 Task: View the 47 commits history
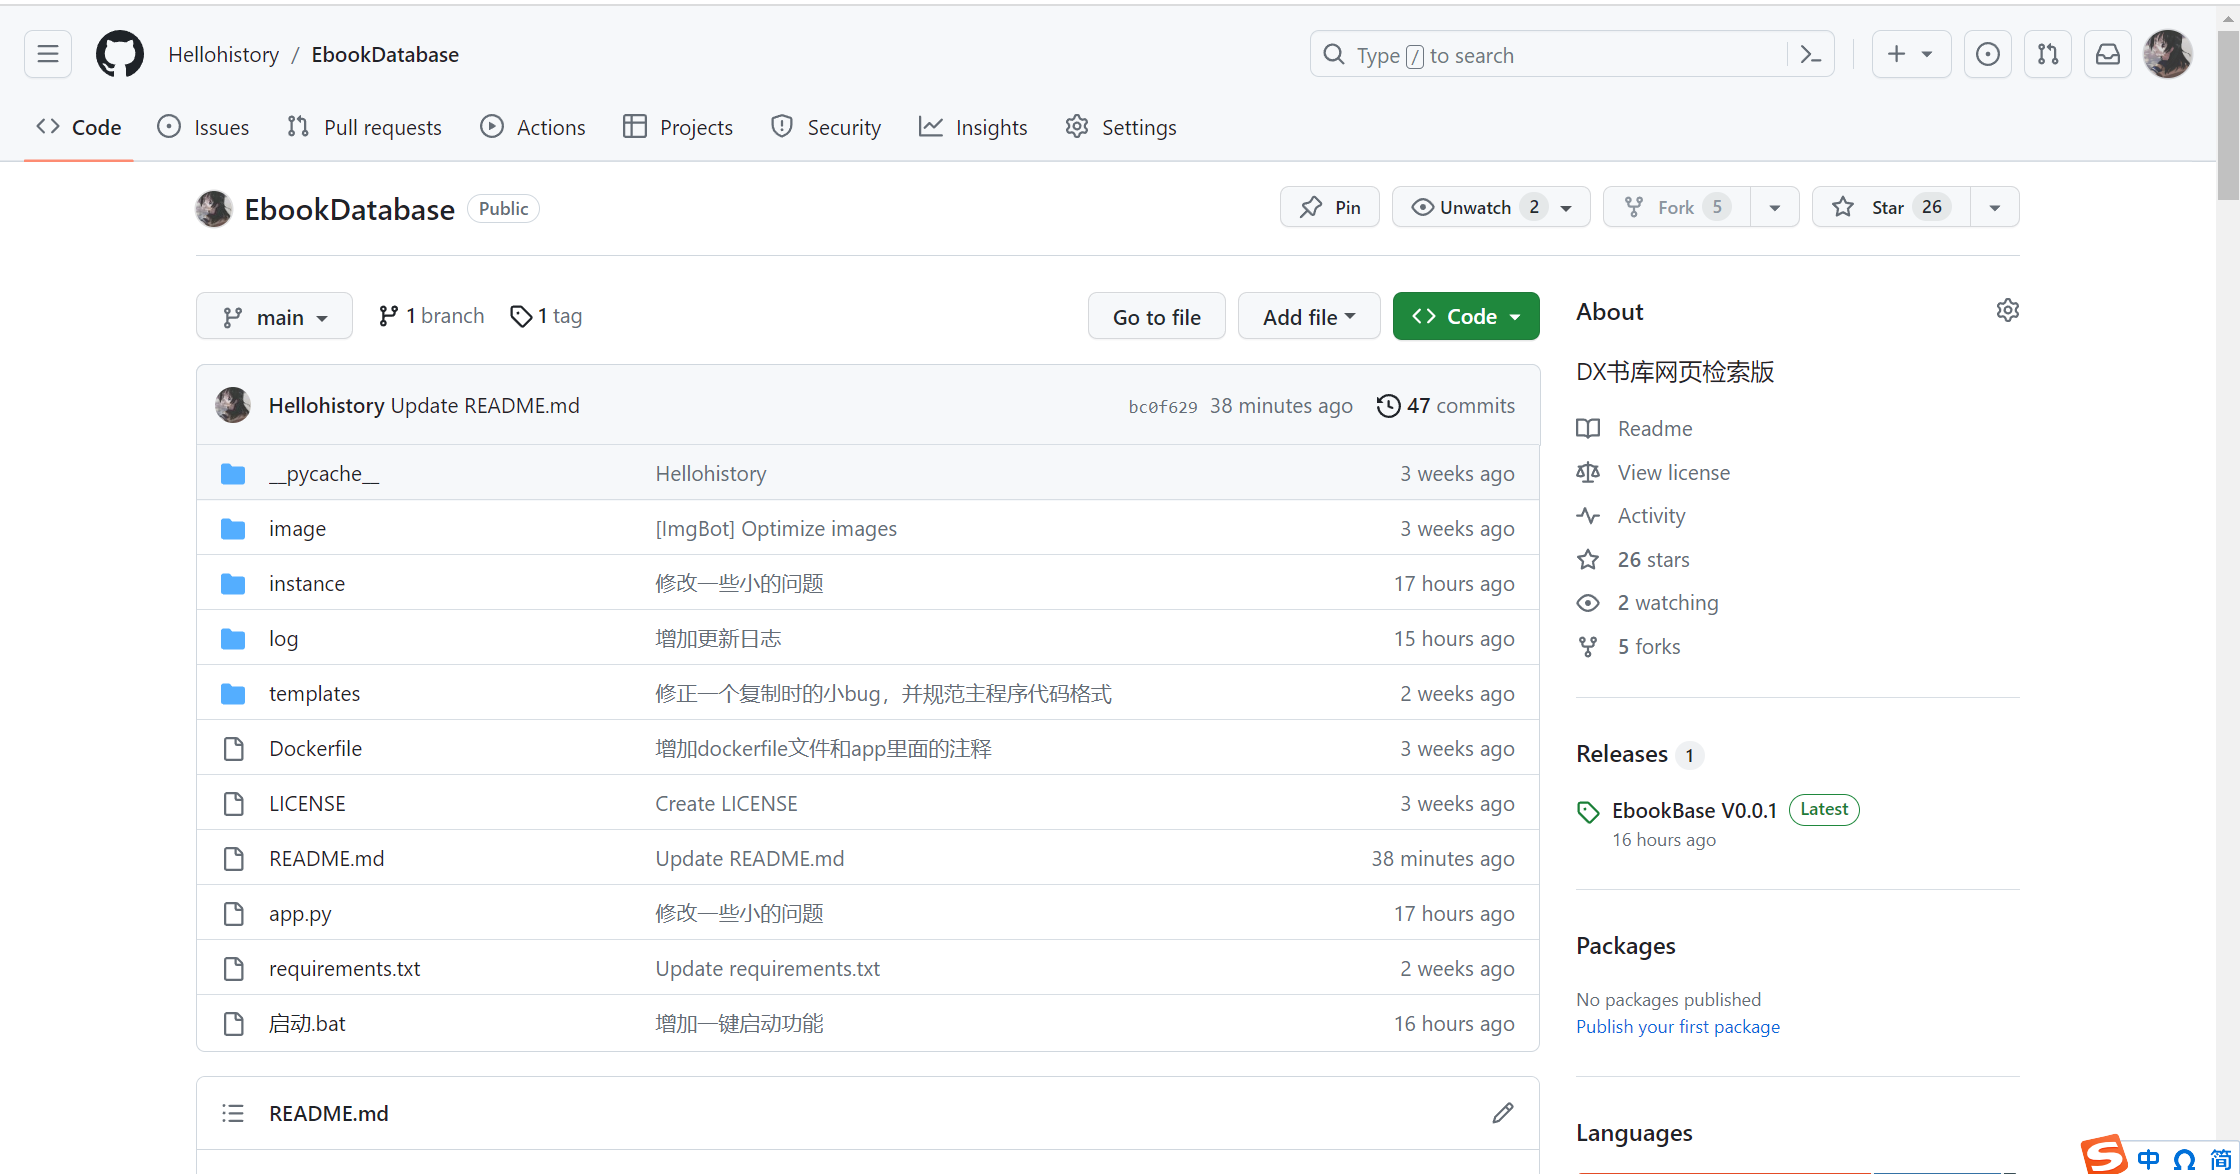[x=1446, y=405]
